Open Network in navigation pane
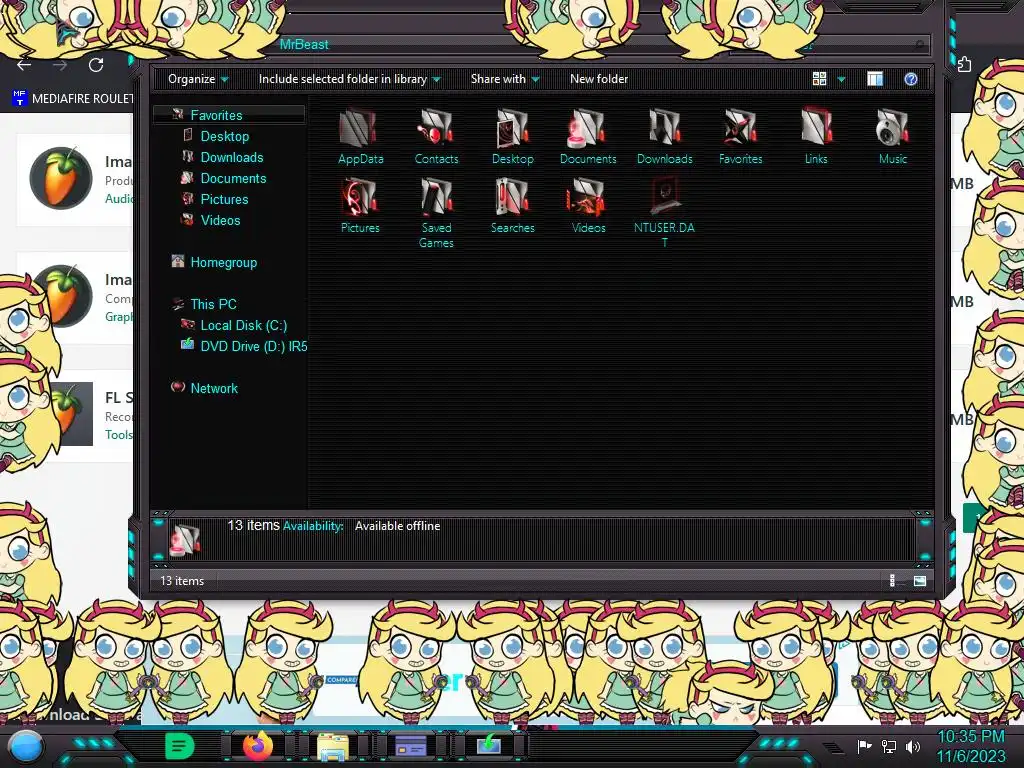 point(214,388)
